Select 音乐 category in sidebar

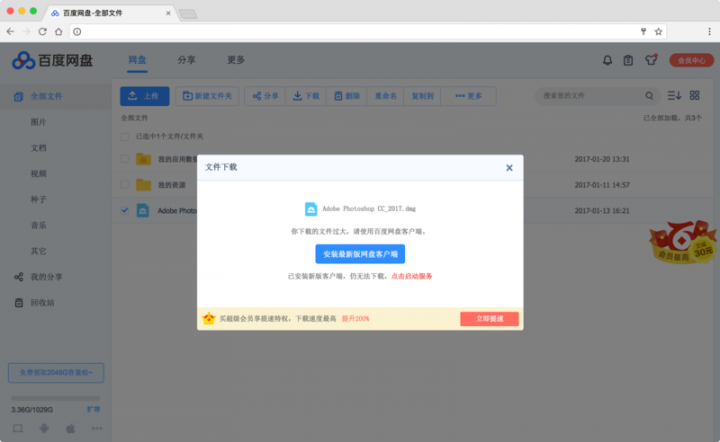39,225
